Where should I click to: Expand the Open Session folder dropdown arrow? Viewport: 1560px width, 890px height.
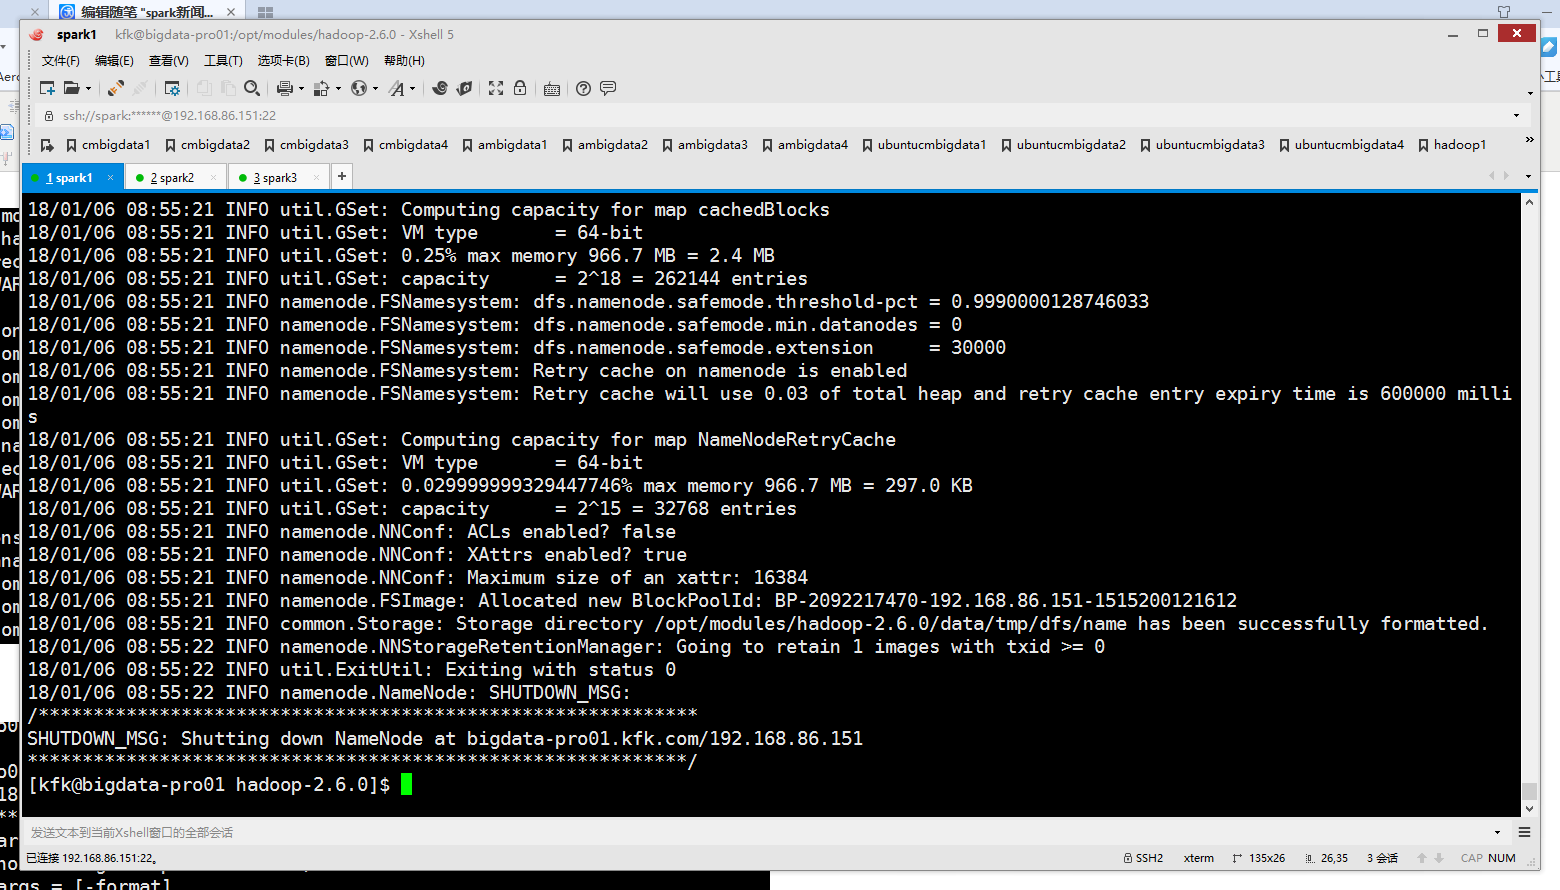[88, 88]
